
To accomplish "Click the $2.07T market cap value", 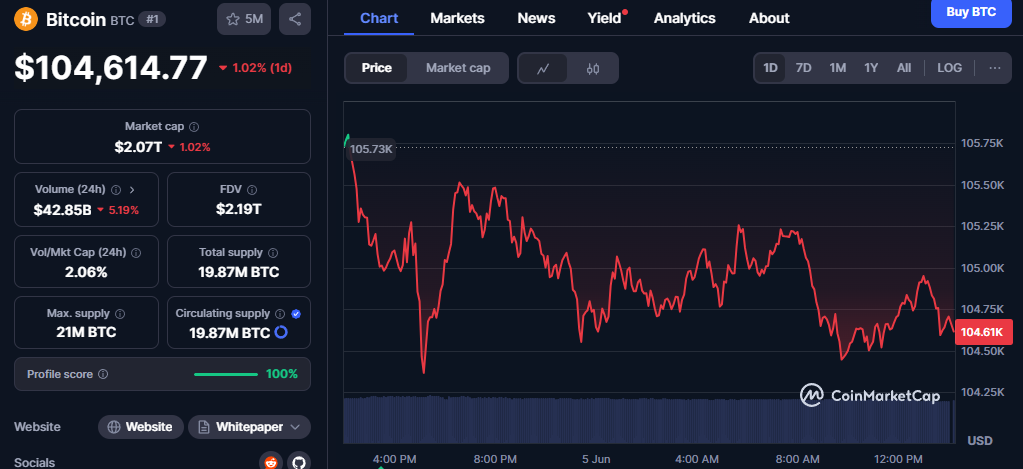I will 138,147.
